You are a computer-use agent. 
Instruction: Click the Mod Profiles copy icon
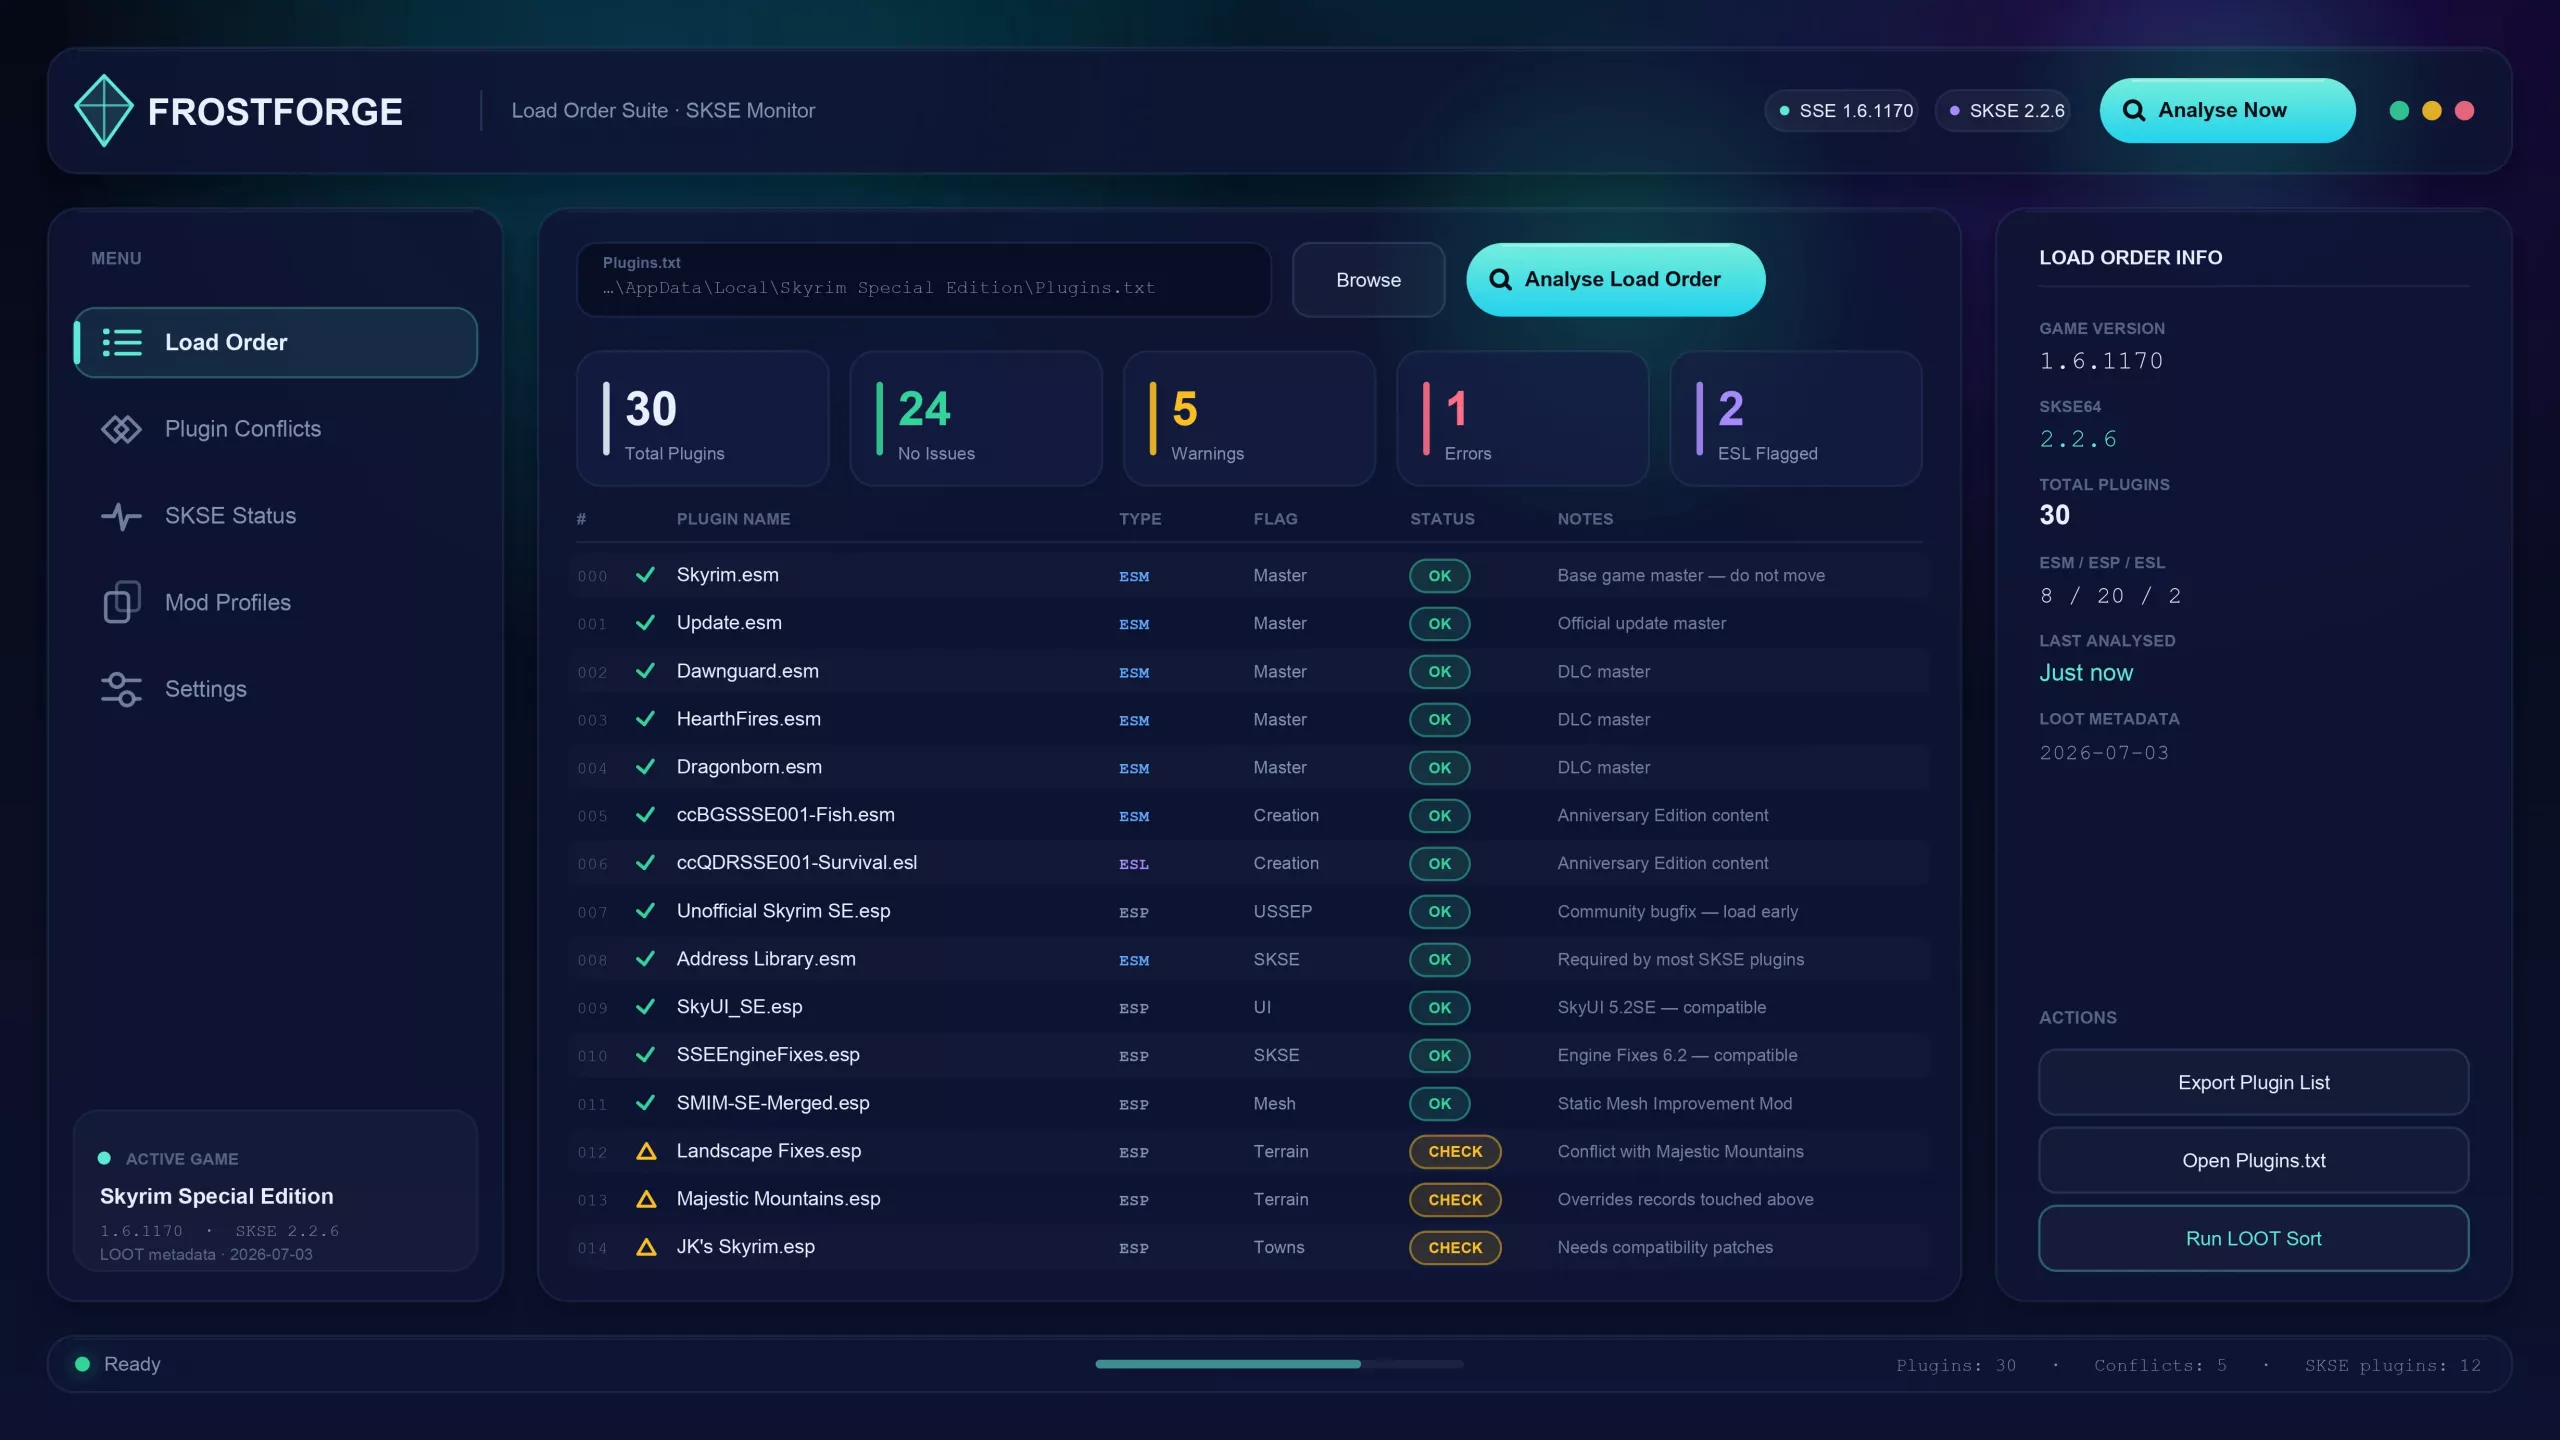pos(122,602)
